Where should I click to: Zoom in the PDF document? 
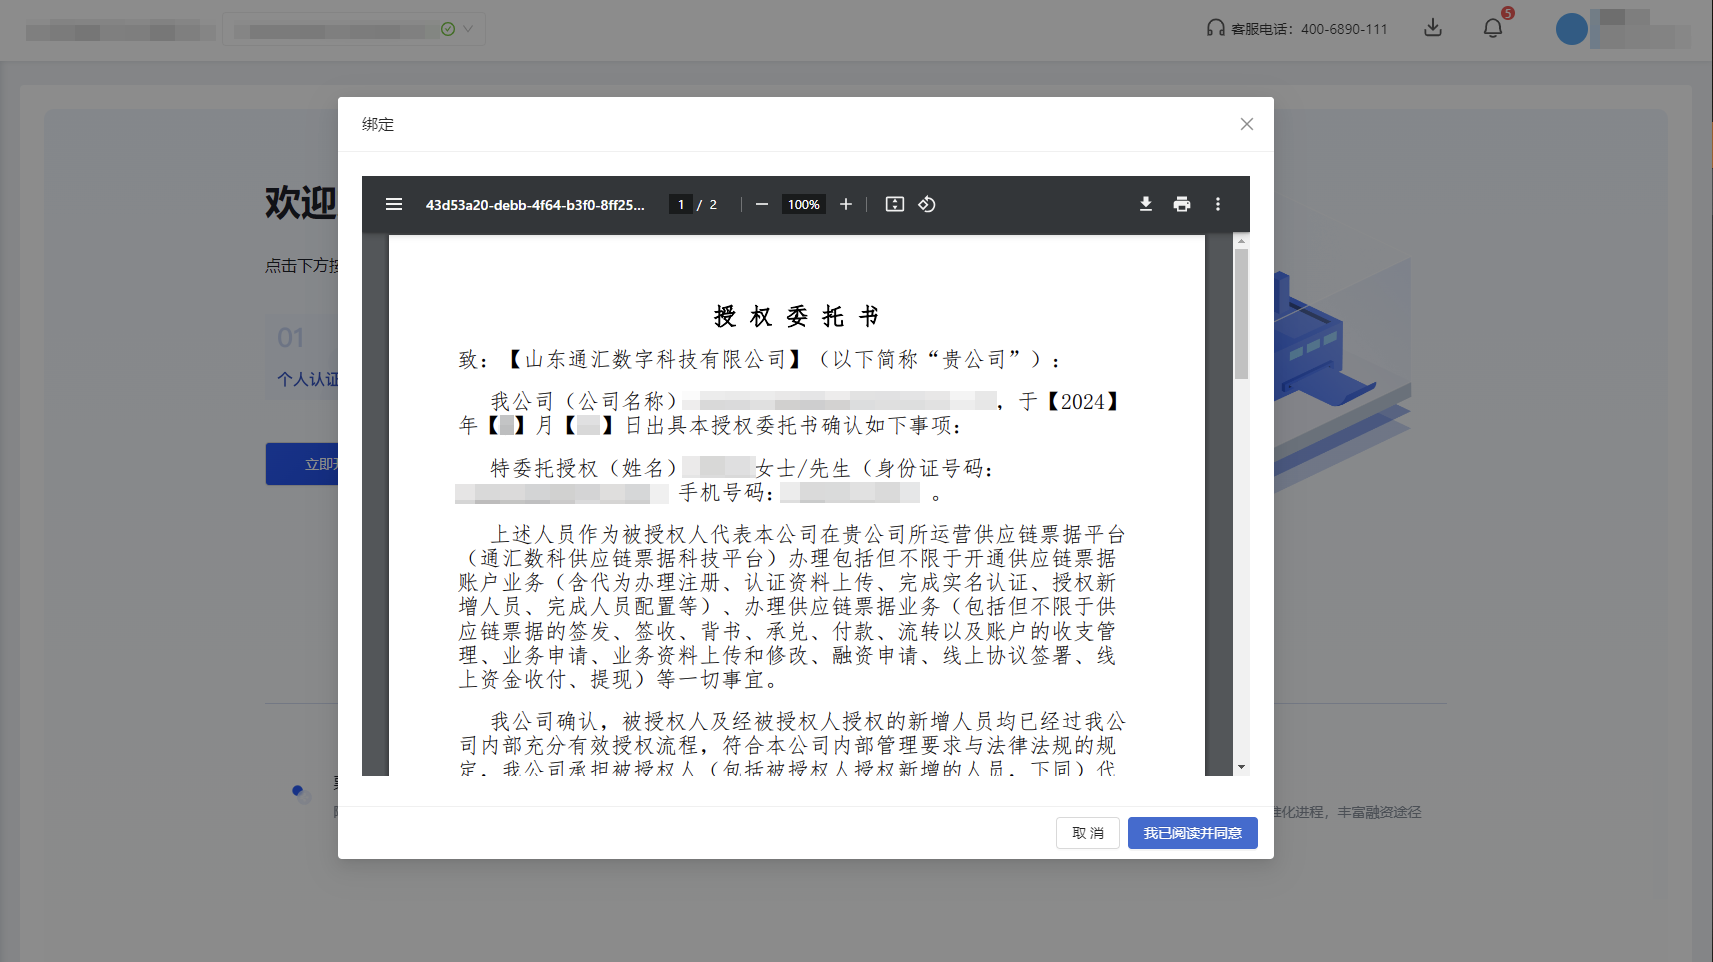click(x=846, y=204)
